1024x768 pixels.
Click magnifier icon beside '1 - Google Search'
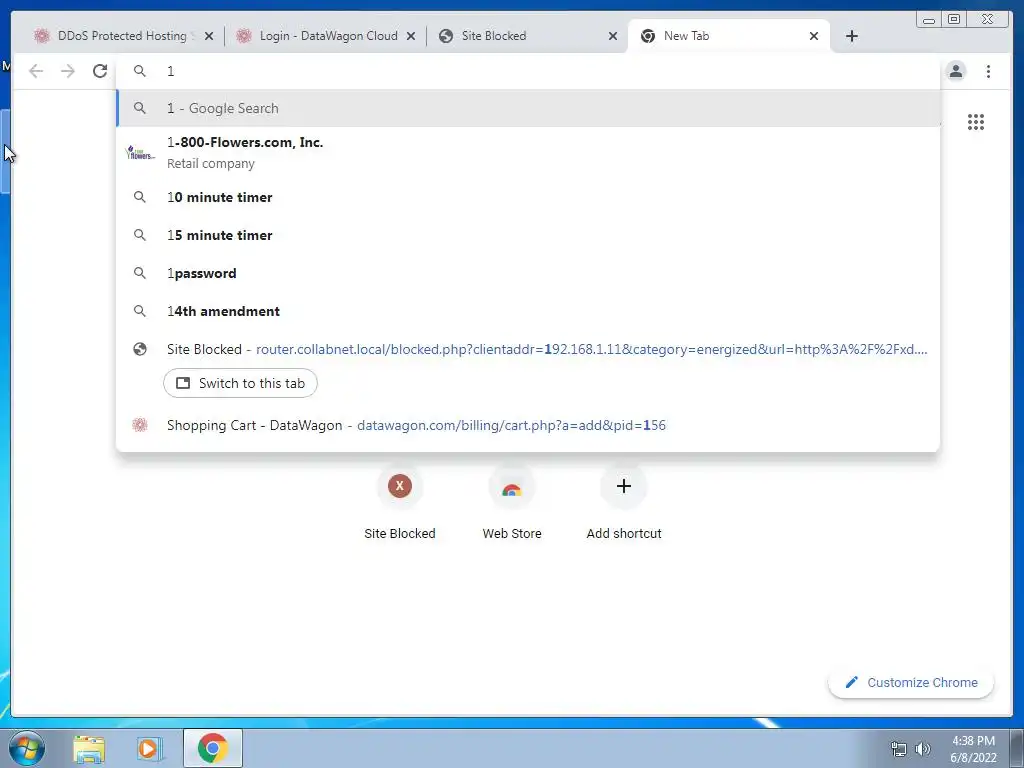140,108
